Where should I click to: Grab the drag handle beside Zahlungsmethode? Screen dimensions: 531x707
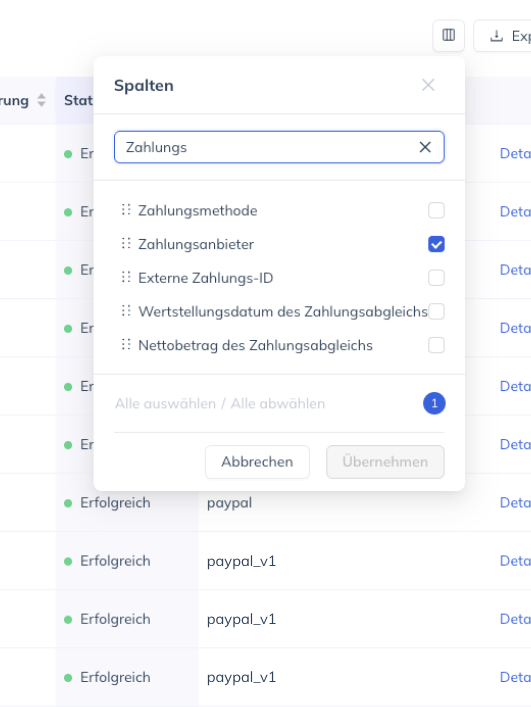point(126,210)
